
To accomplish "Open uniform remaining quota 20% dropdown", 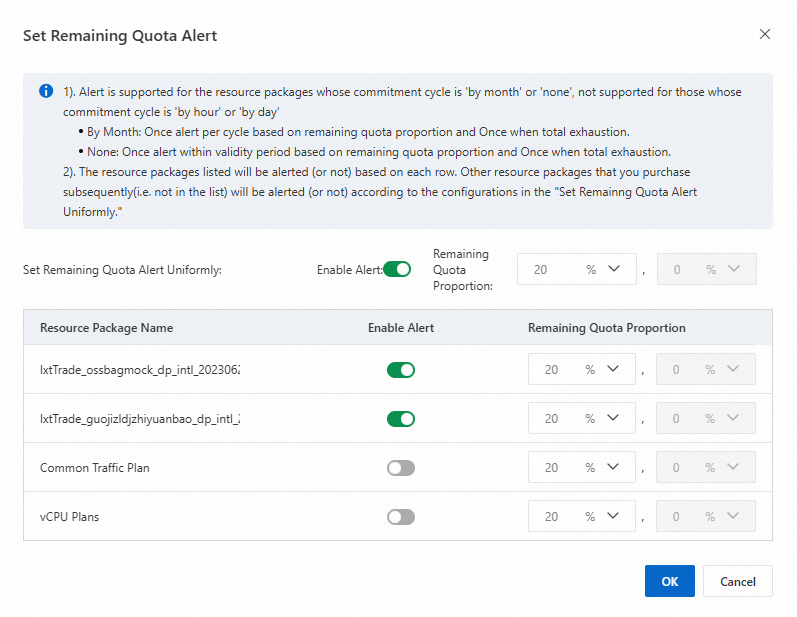I will click(x=613, y=269).
